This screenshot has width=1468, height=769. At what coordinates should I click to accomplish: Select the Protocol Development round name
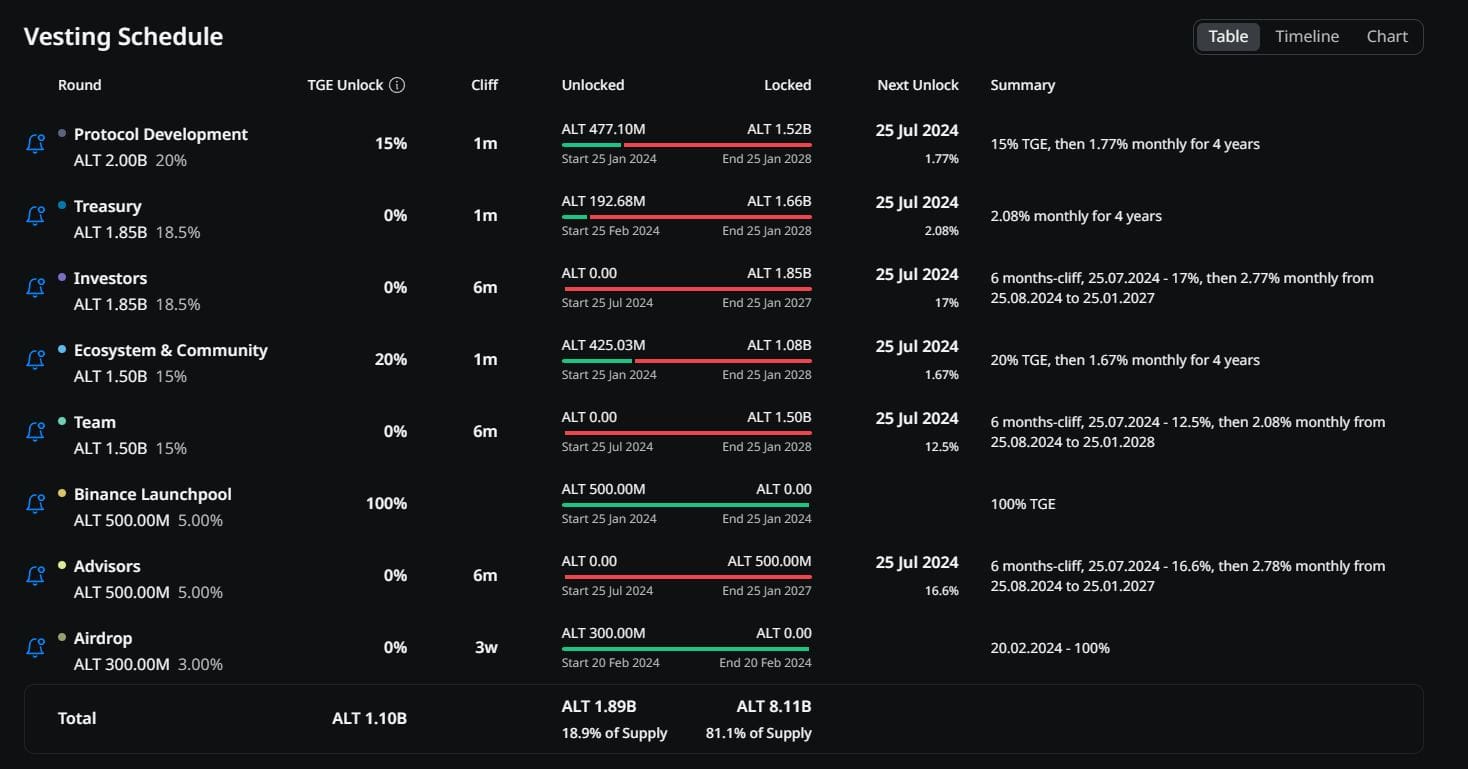[161, 134]
